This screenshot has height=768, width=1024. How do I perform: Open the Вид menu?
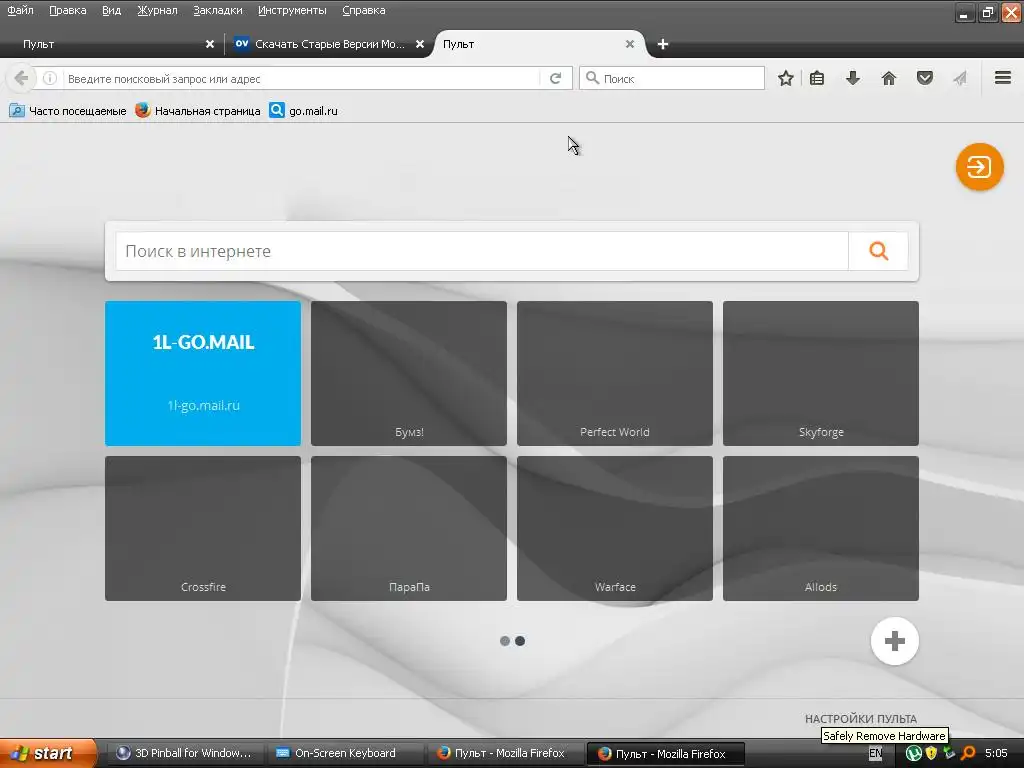(x=111, y=10)
